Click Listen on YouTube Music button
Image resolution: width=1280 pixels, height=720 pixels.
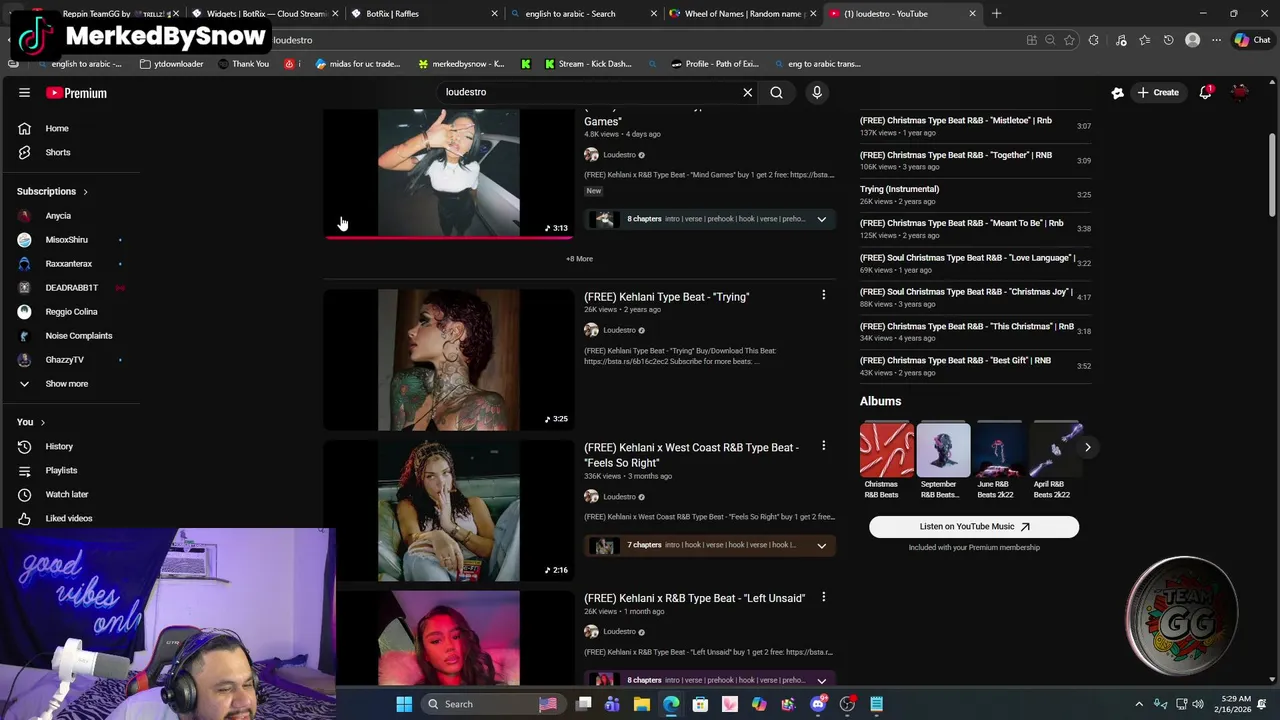tap(974, 527)
